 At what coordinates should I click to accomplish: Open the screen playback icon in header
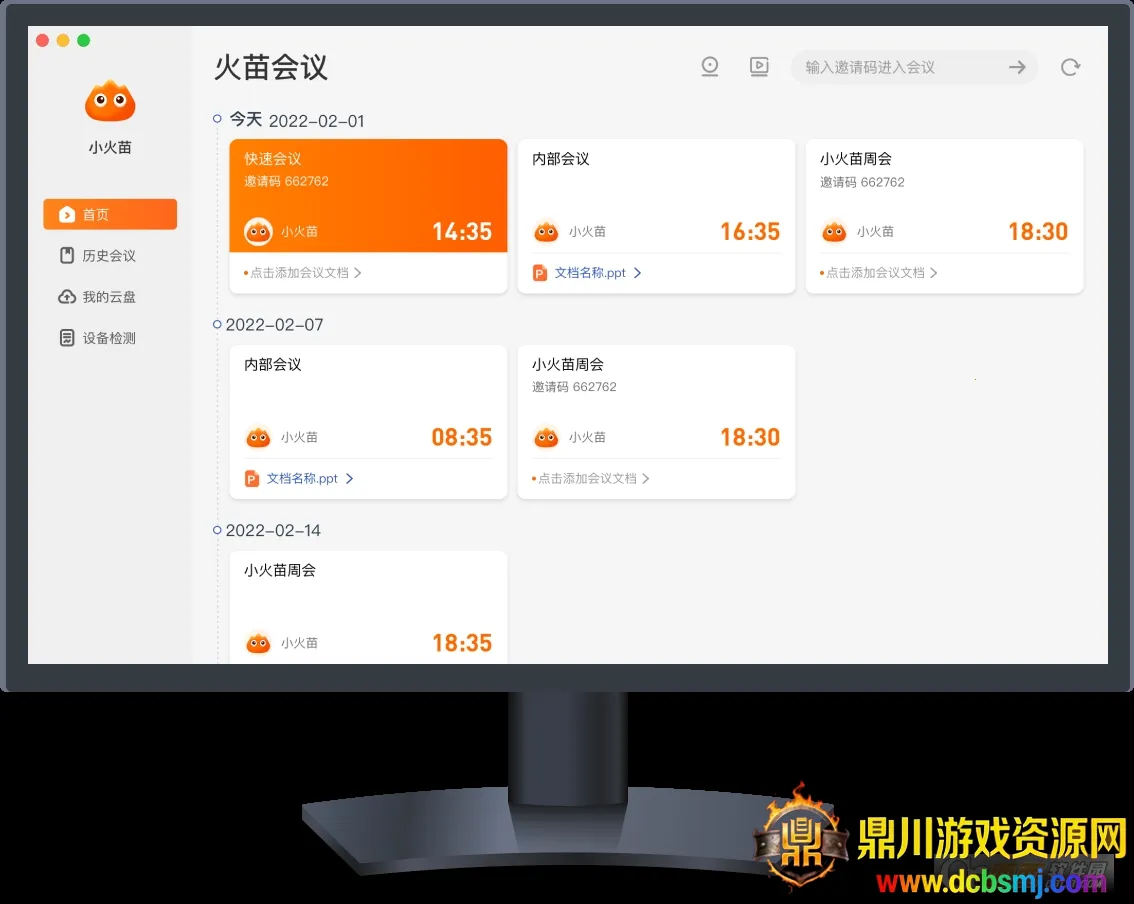(x=759, y=67)
